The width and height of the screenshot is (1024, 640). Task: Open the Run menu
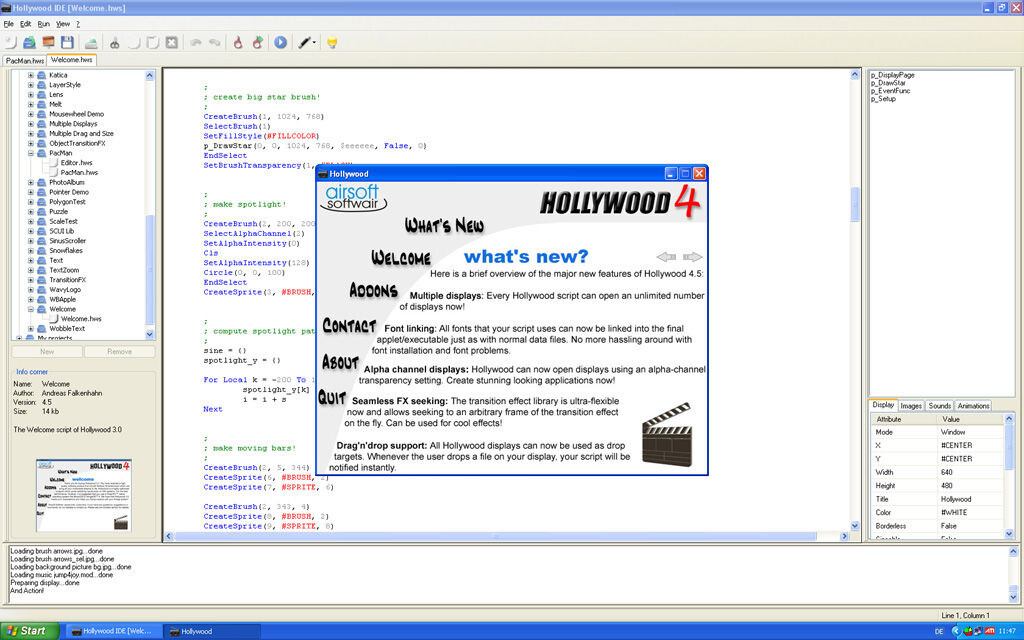point(44,24)
